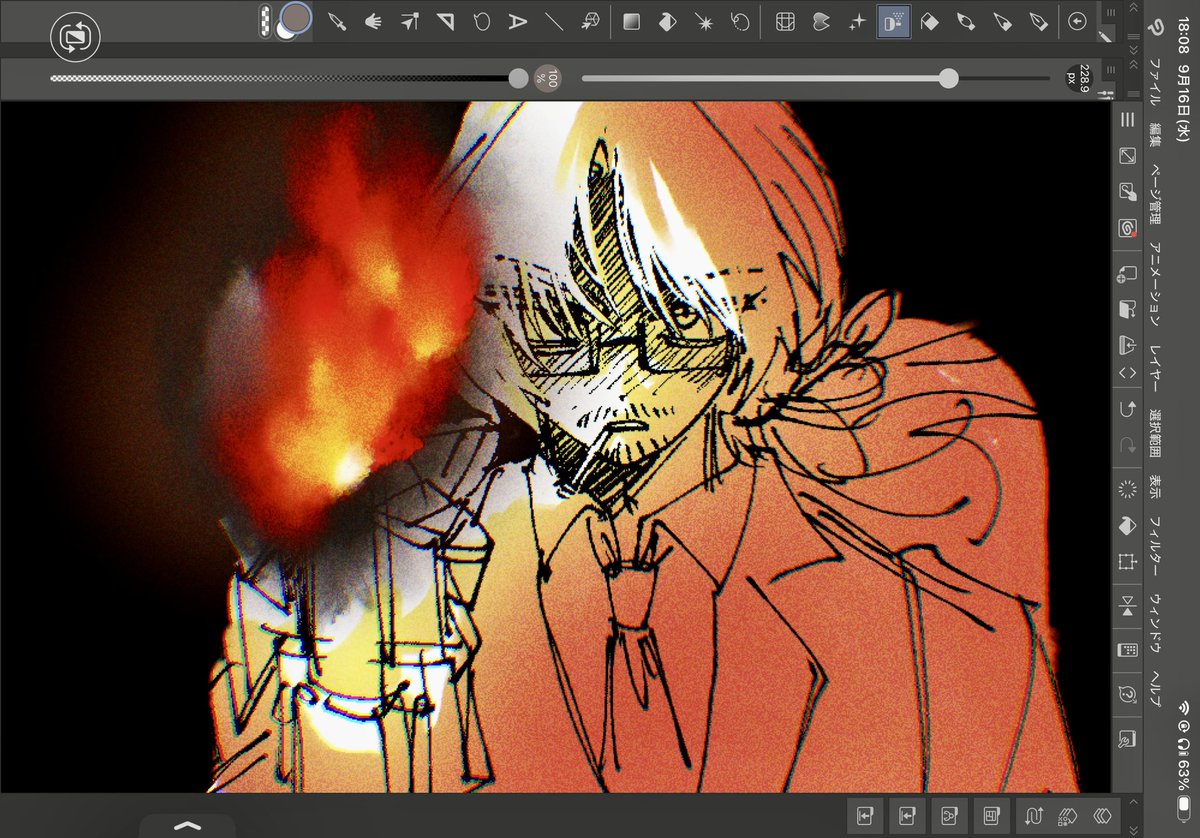Viewport: 1200px width, 838px height.
Task: Click the mirrored-triangles flip icon
Action: [x=1127, y=605]
